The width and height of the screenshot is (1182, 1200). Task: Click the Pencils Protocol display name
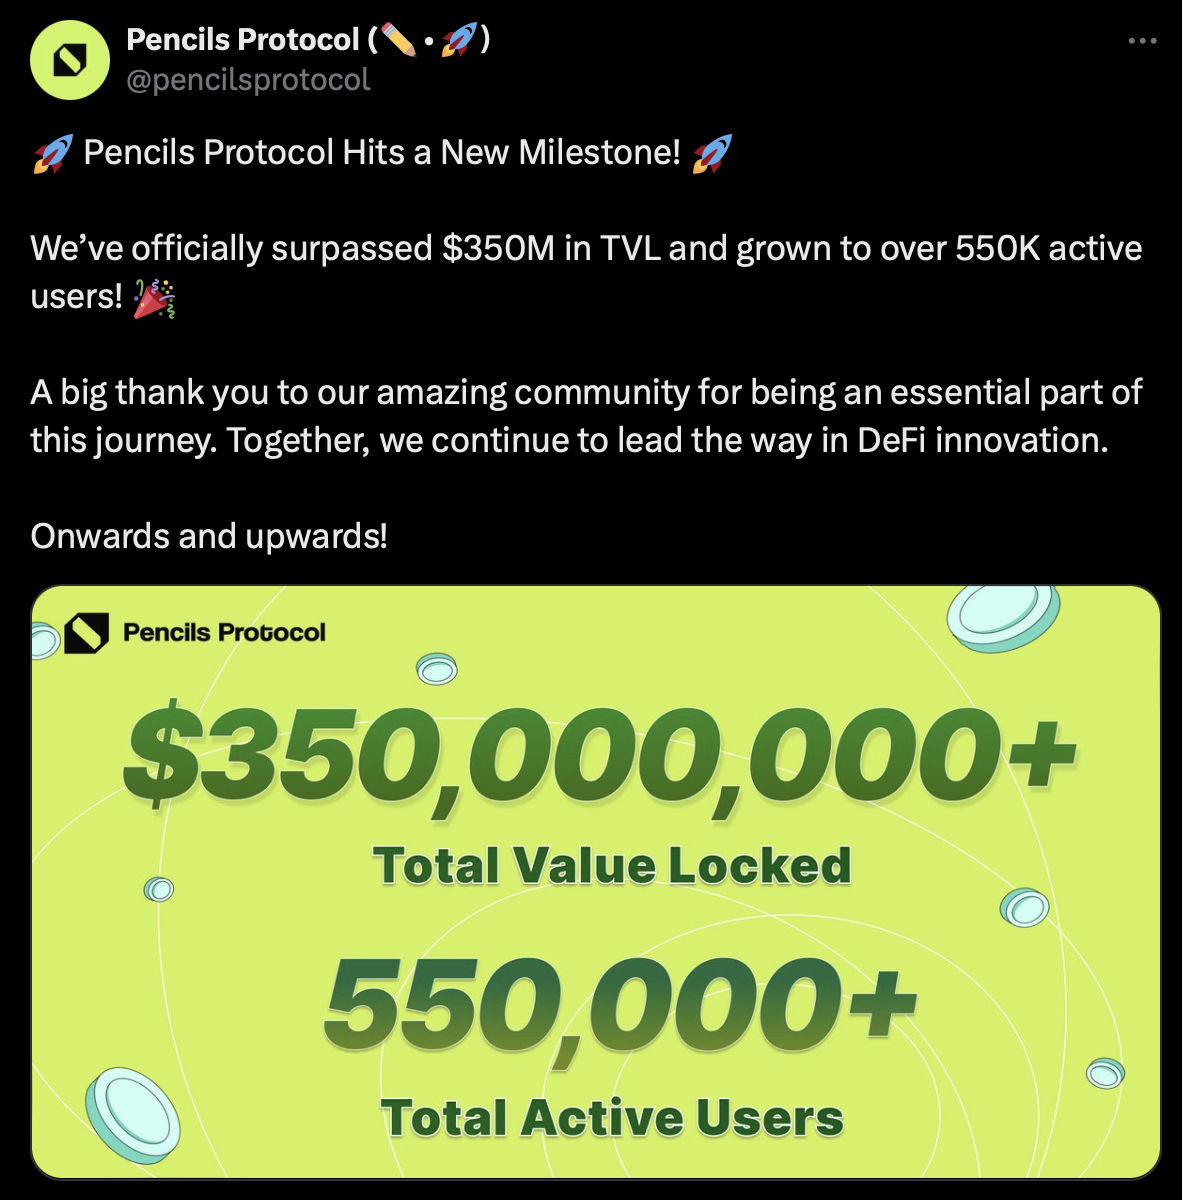point(242,39)
